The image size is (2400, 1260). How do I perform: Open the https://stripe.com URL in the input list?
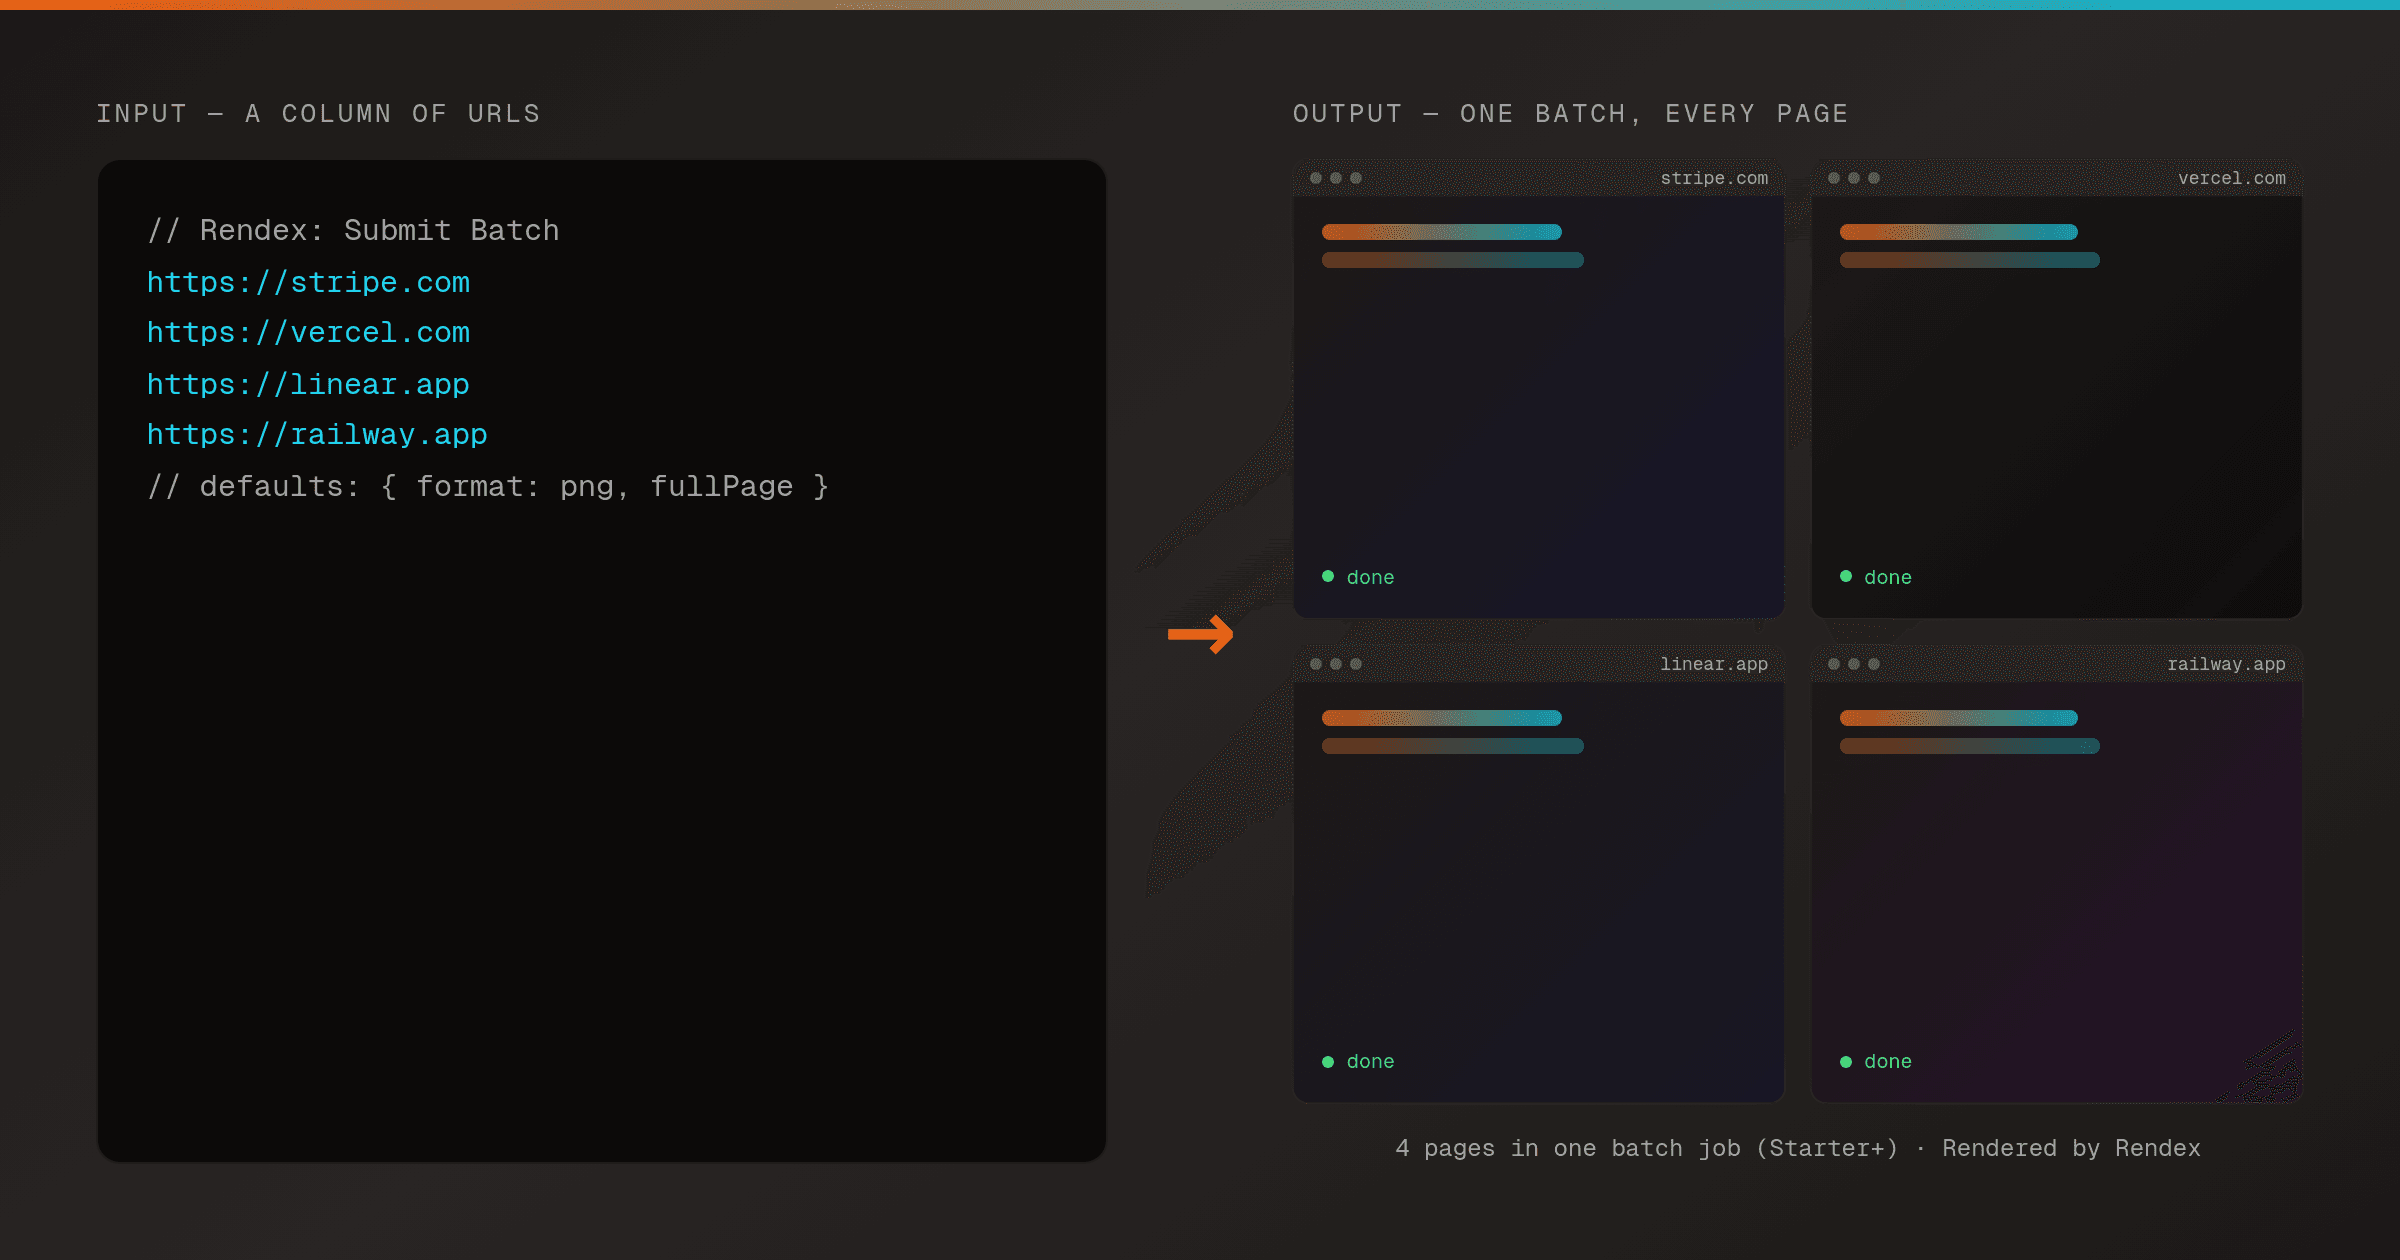pyautogui.click(x=308, y=283)
